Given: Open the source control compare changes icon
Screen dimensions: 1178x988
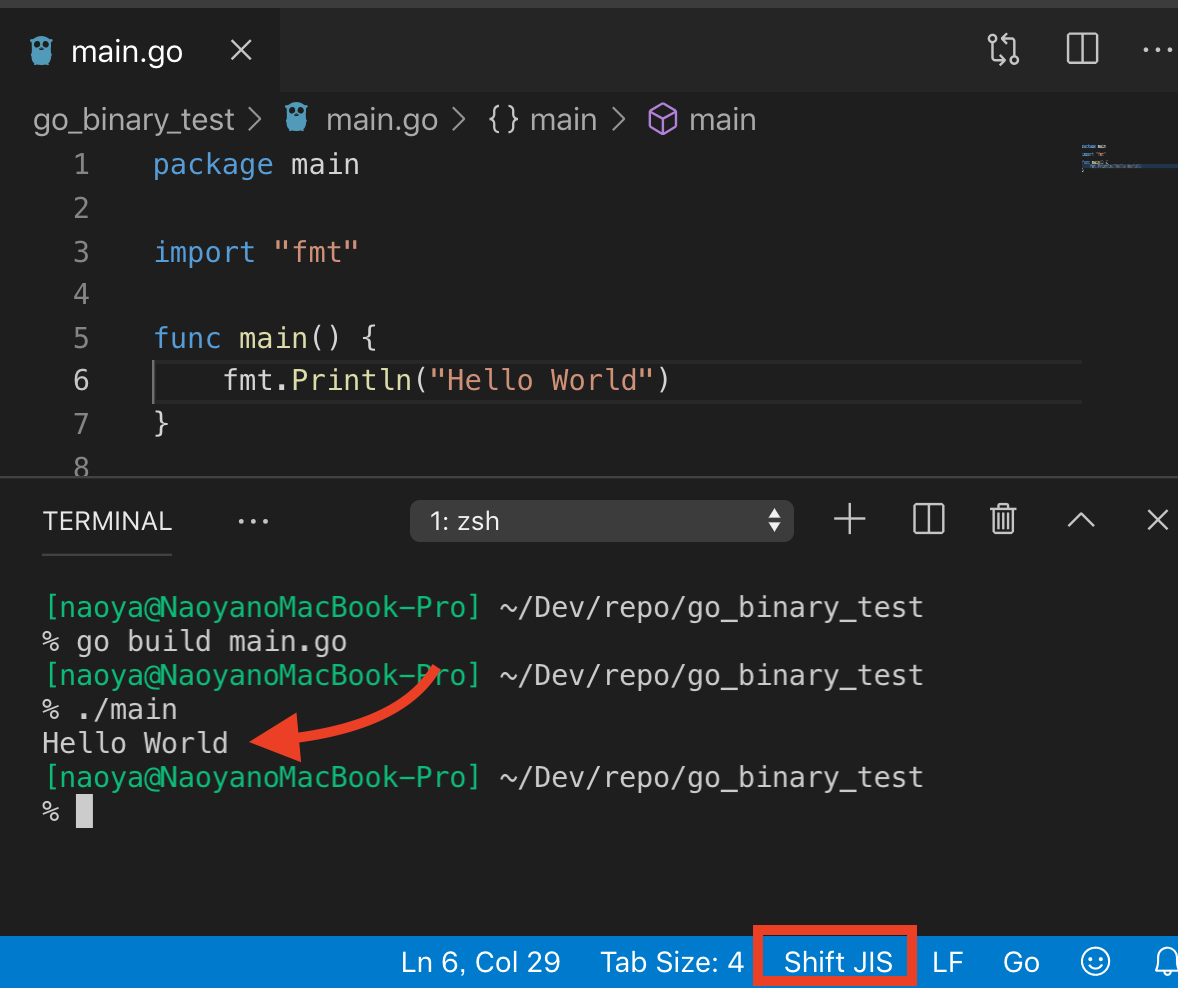Looking at the screenshot, I should pyautogui.click(x=1002, y=50).
